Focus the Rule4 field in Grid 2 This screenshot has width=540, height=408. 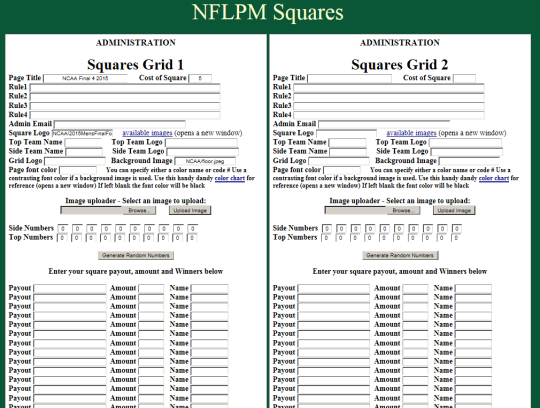[389, 115]
